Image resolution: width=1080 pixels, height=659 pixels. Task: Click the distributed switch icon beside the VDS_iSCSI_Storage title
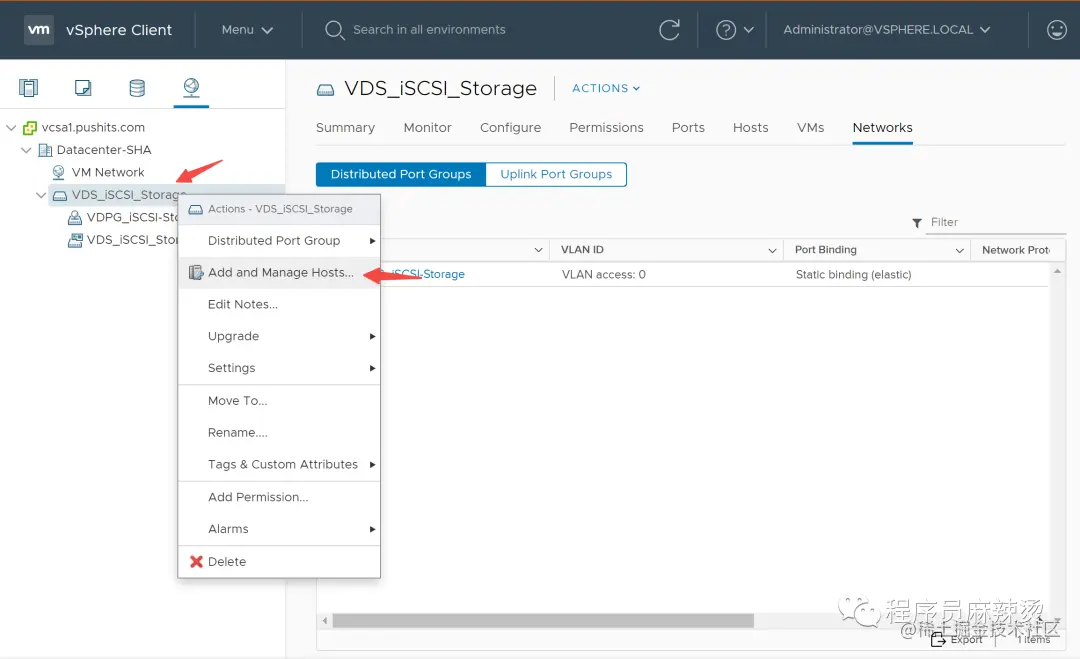pyautogui.click(x=325, y=90)
